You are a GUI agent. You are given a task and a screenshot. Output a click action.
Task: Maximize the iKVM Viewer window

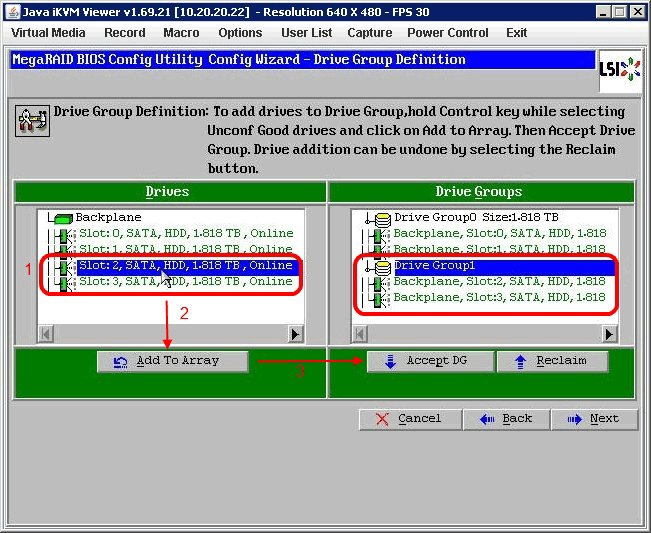(620, 12)
